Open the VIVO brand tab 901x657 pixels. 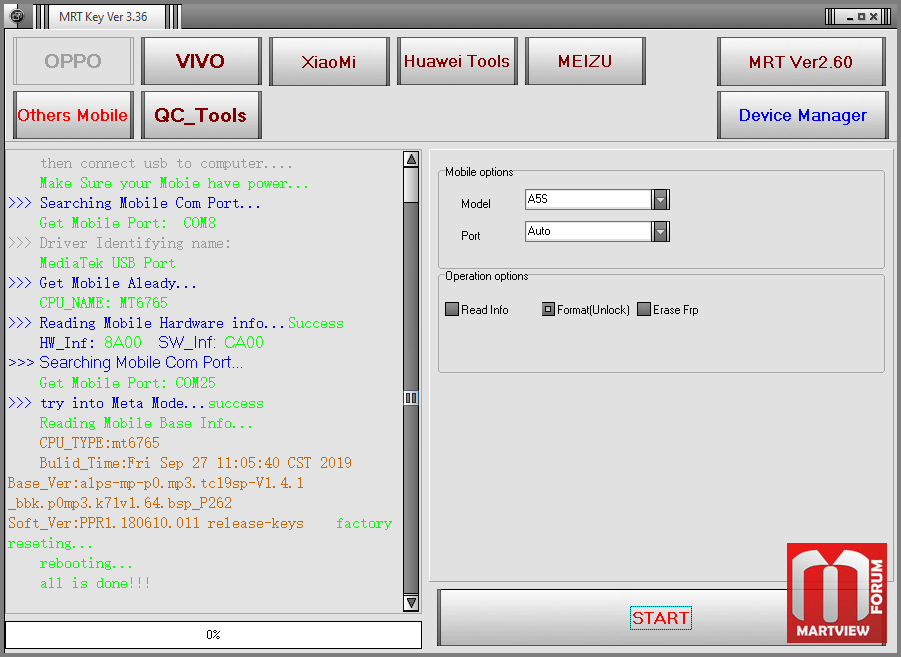(x=201, y=61)
